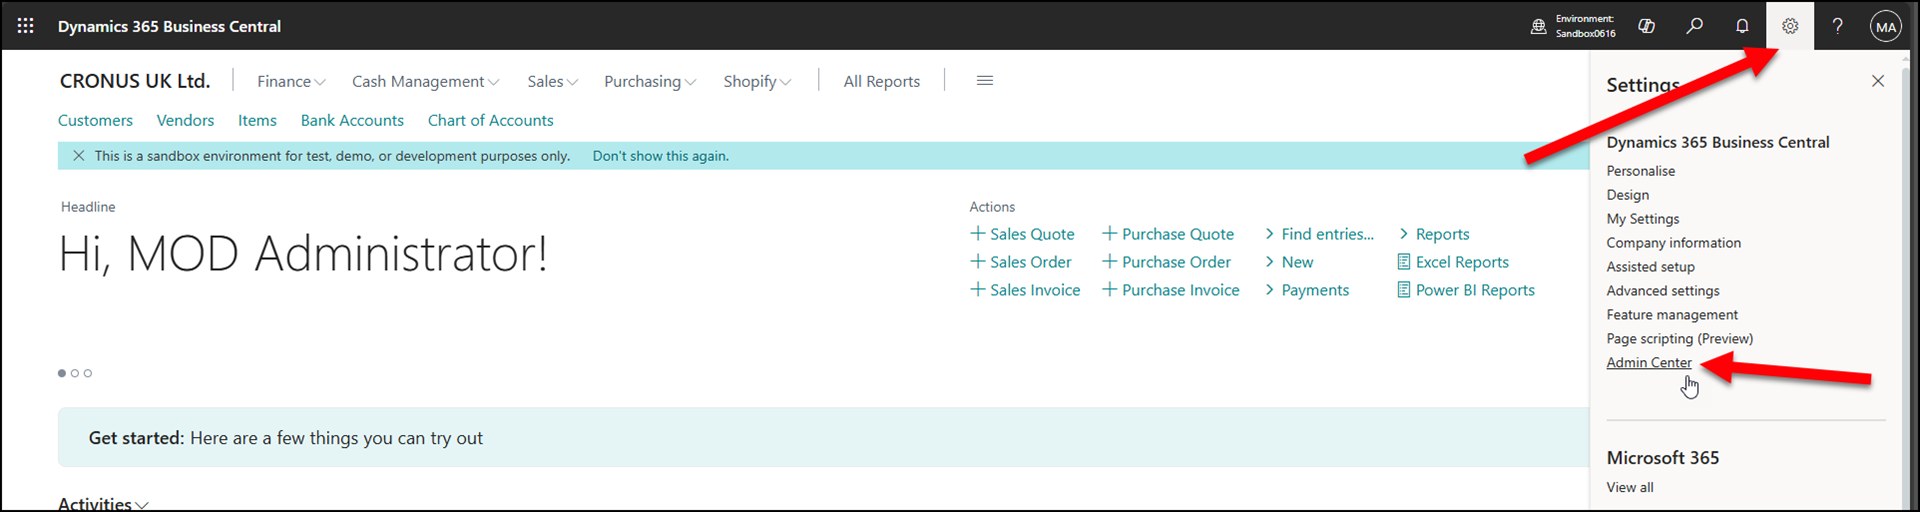Viewport: 1920px width, 512px height.
Task: Click View all under Microsoft 365
Action: point(1629,488)
